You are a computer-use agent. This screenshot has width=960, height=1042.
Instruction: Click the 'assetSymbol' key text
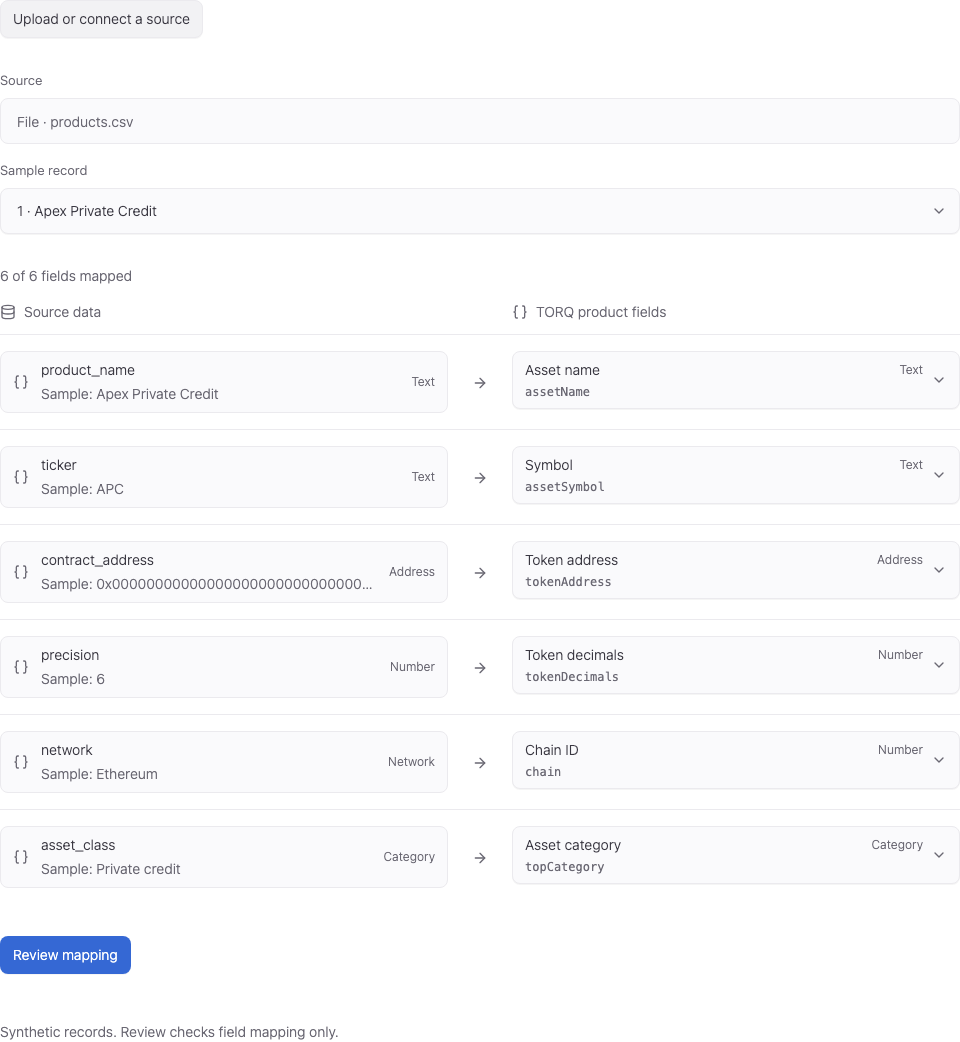pos(565,487)
